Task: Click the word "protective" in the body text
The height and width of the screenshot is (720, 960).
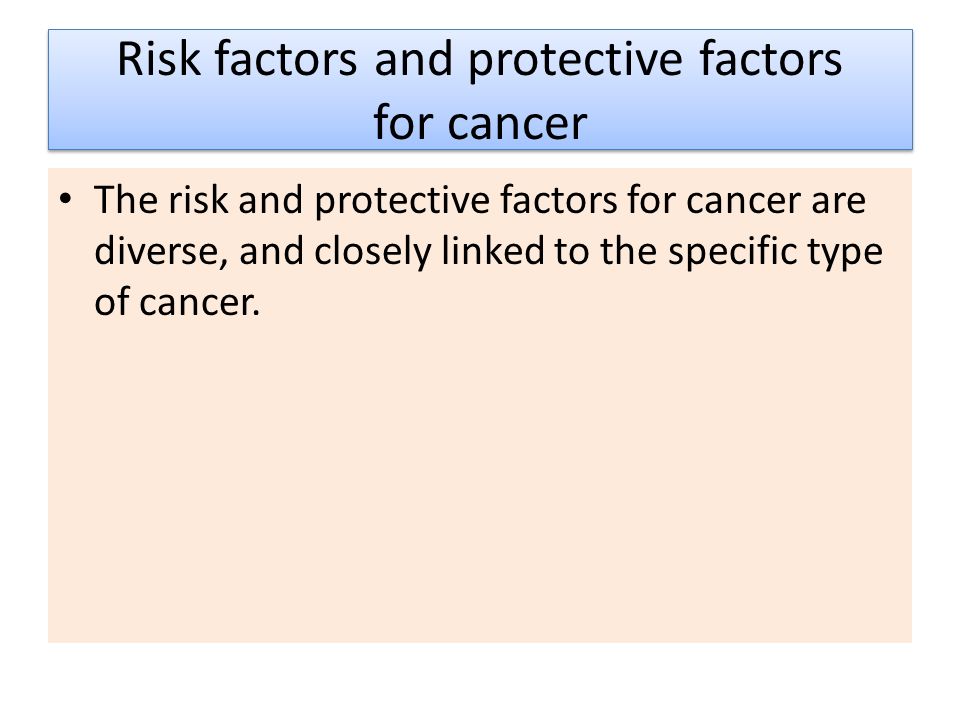Action: (x=402, y=202)
